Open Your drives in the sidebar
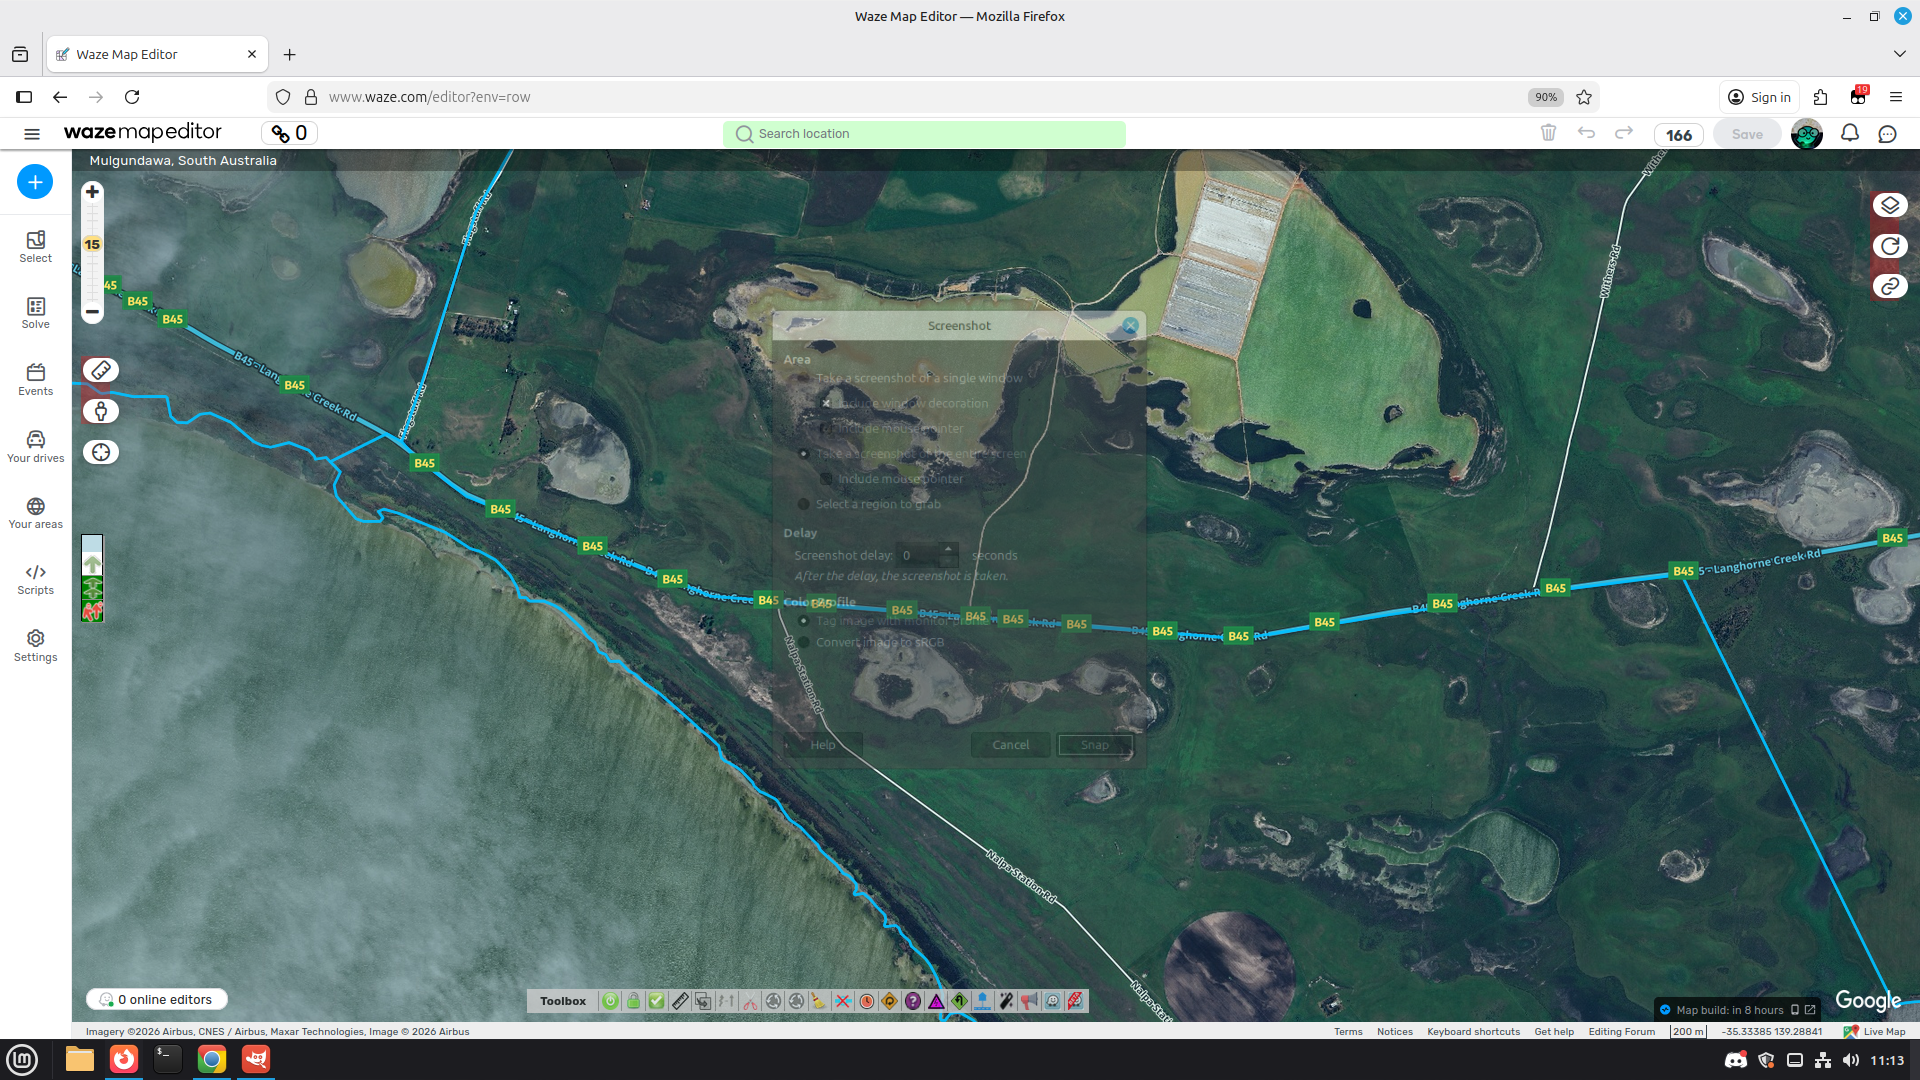The image size is (1920, 1080). (35, 446)
